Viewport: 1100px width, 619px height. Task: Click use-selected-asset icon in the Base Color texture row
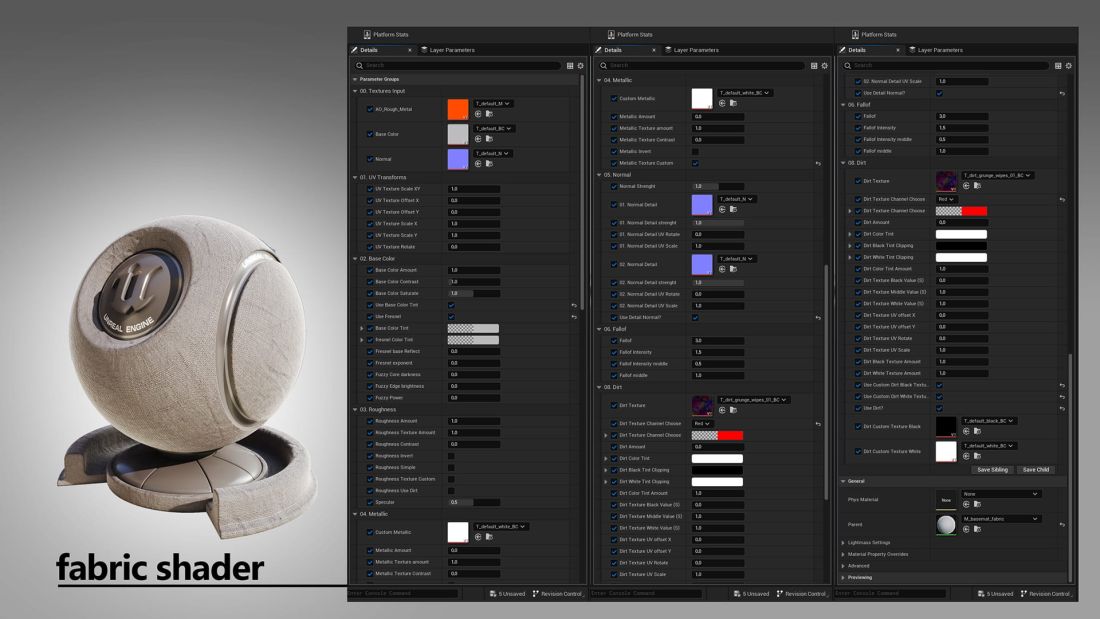(x=478, y=139)
